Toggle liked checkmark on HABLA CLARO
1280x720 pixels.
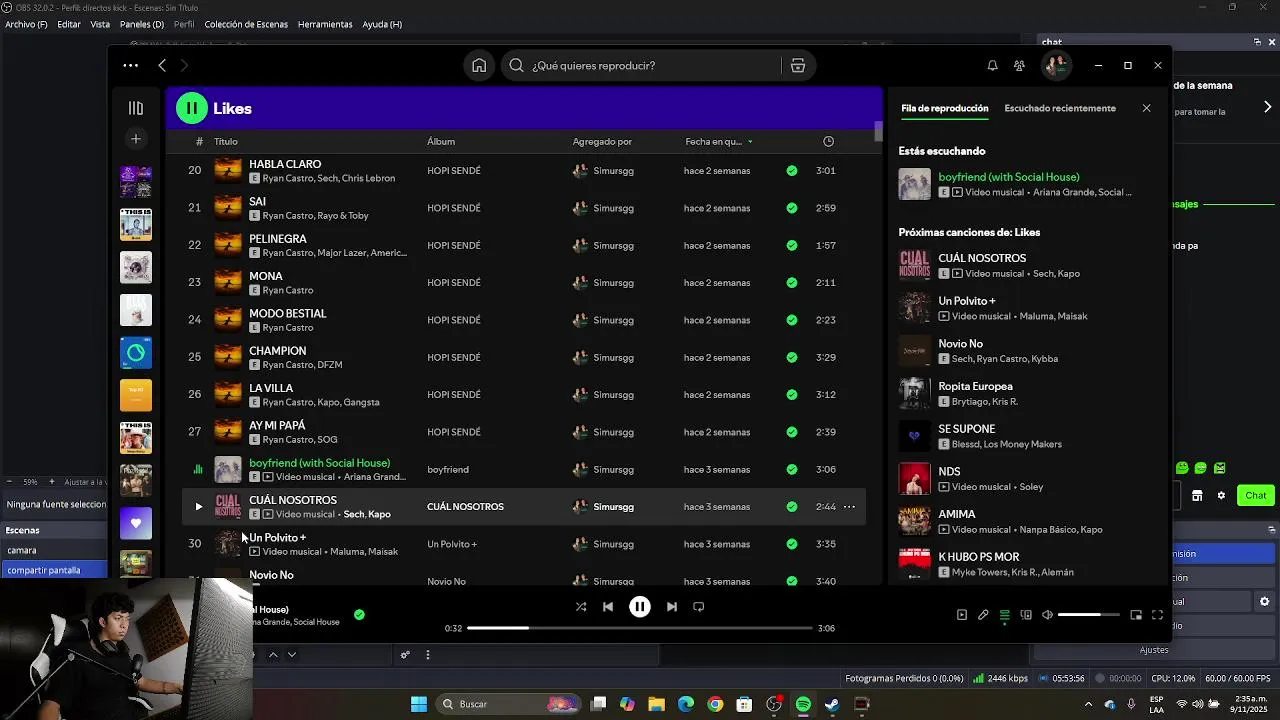[x=792, y=171]
